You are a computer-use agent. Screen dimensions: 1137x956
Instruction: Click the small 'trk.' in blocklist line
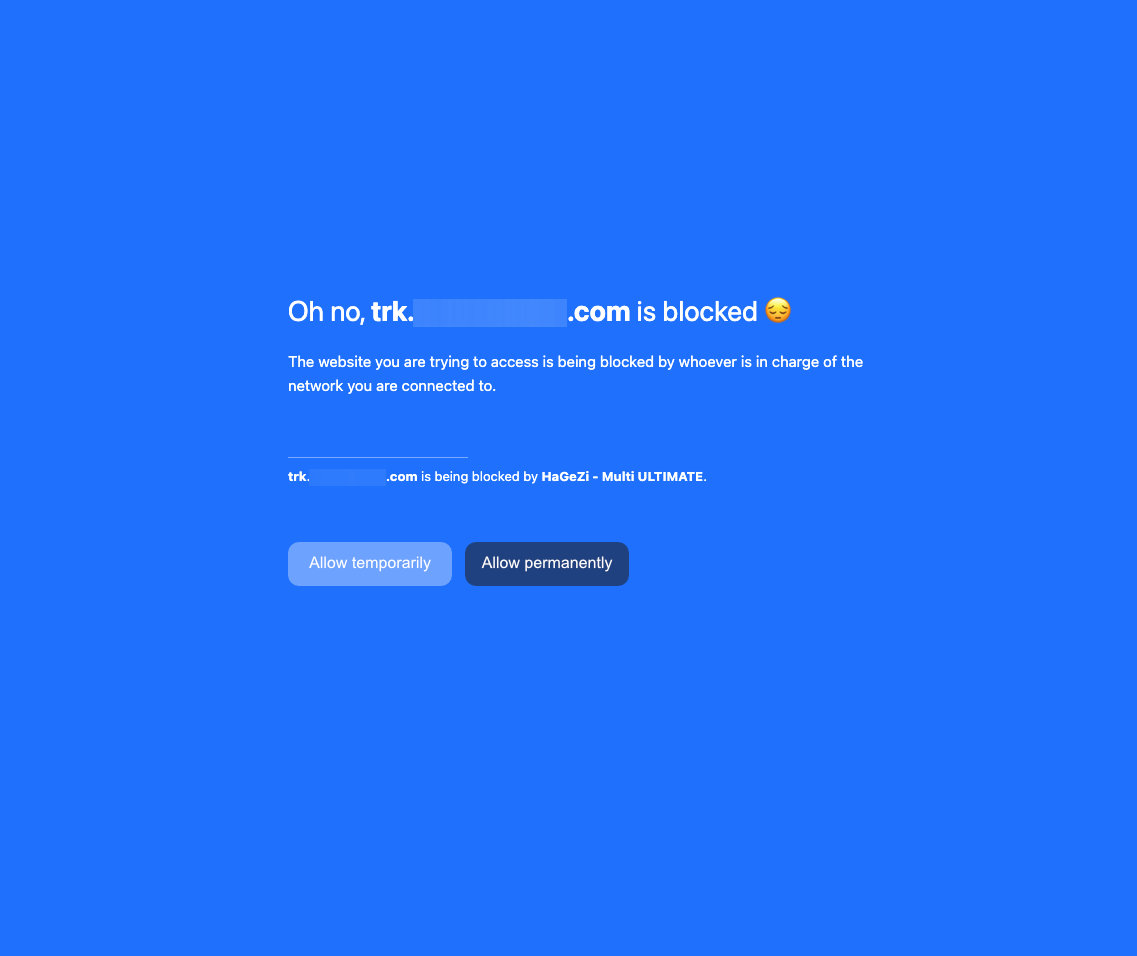coord(299,477)
